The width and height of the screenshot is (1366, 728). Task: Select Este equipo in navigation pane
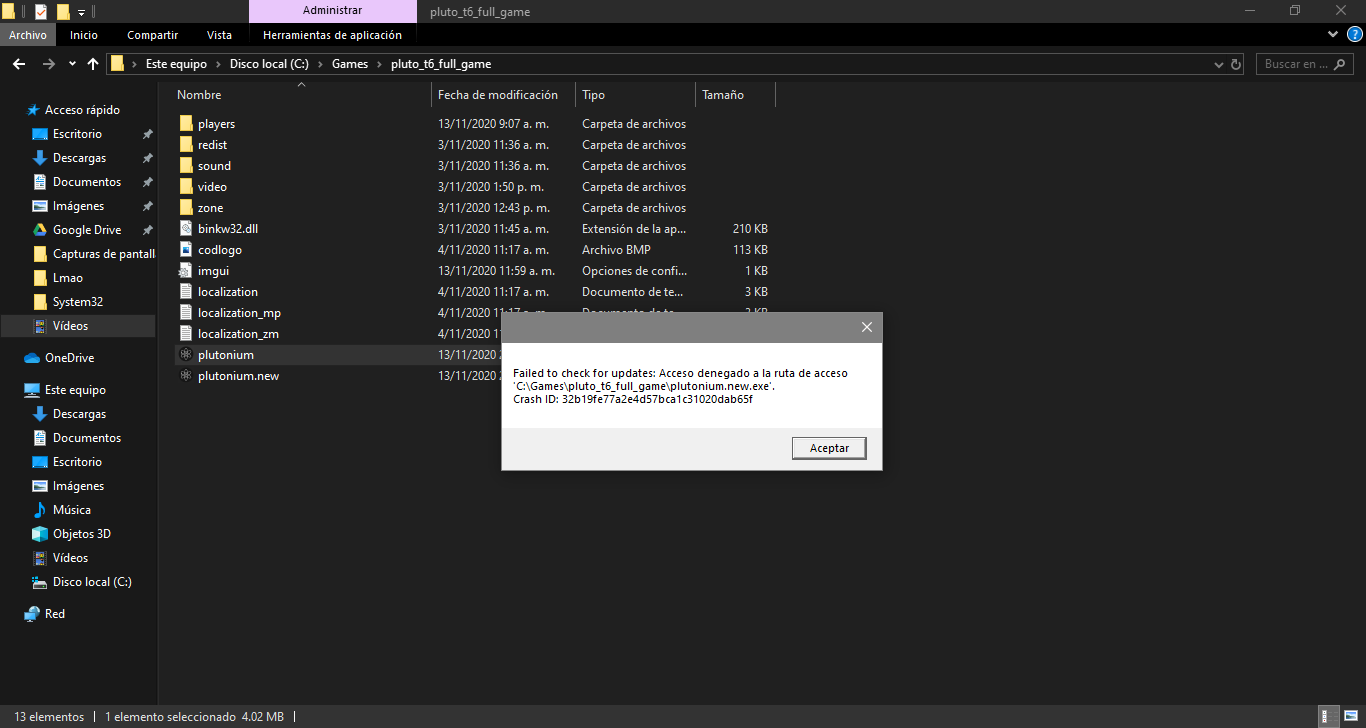(75, 390)
